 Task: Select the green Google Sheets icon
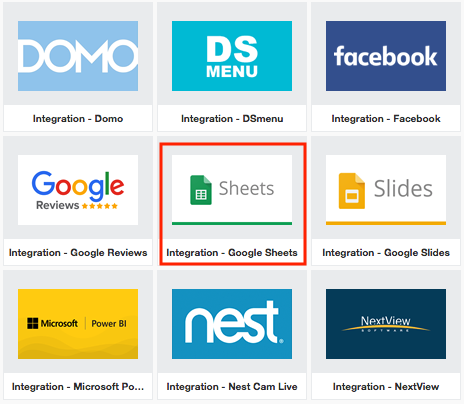[201, 190]
